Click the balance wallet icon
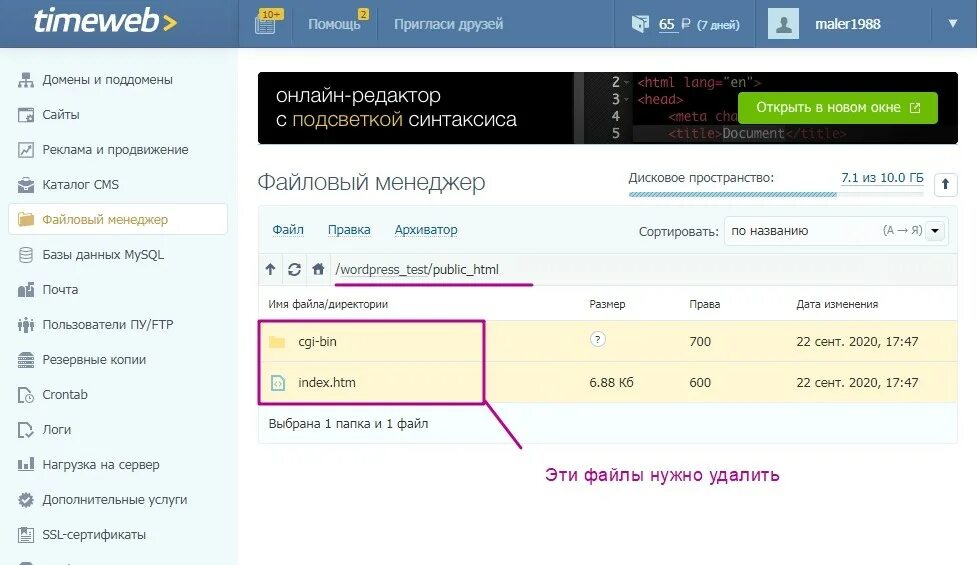Image resolution: width=977 pixels, height=565 pixels. [640, 24]
